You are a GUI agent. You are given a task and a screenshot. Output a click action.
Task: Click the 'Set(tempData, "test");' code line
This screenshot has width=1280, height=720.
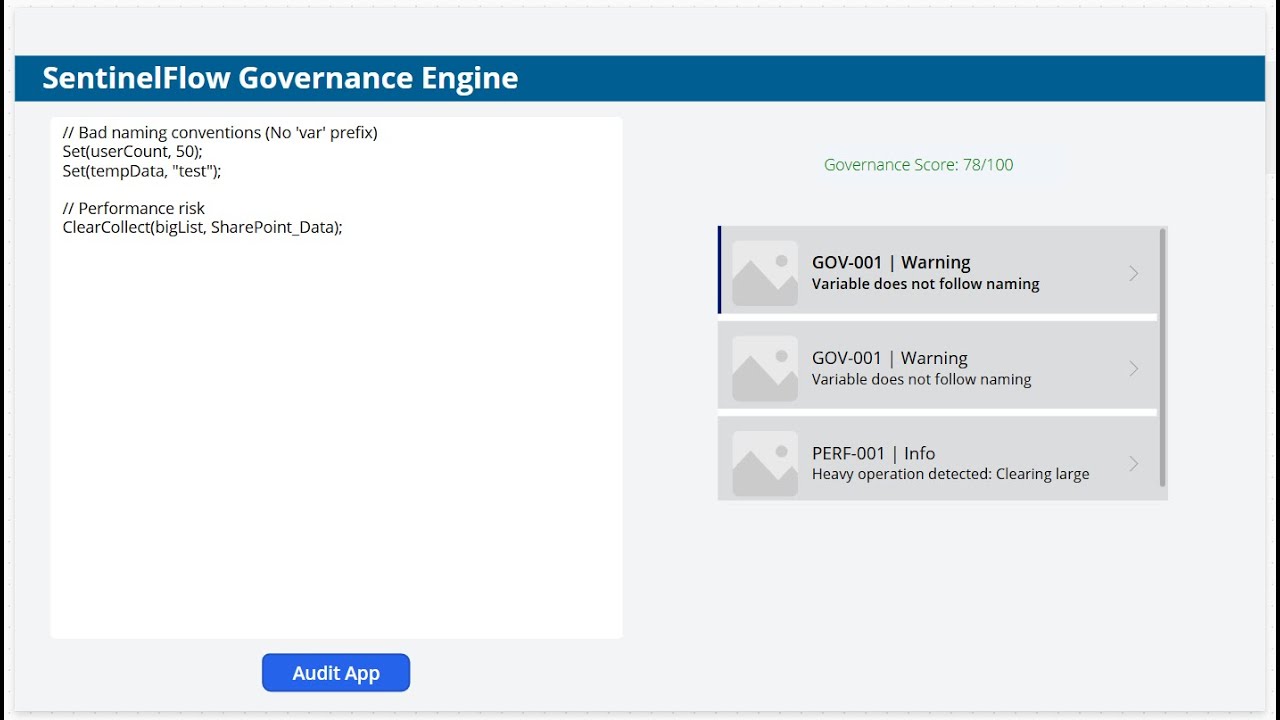(141, 170)
